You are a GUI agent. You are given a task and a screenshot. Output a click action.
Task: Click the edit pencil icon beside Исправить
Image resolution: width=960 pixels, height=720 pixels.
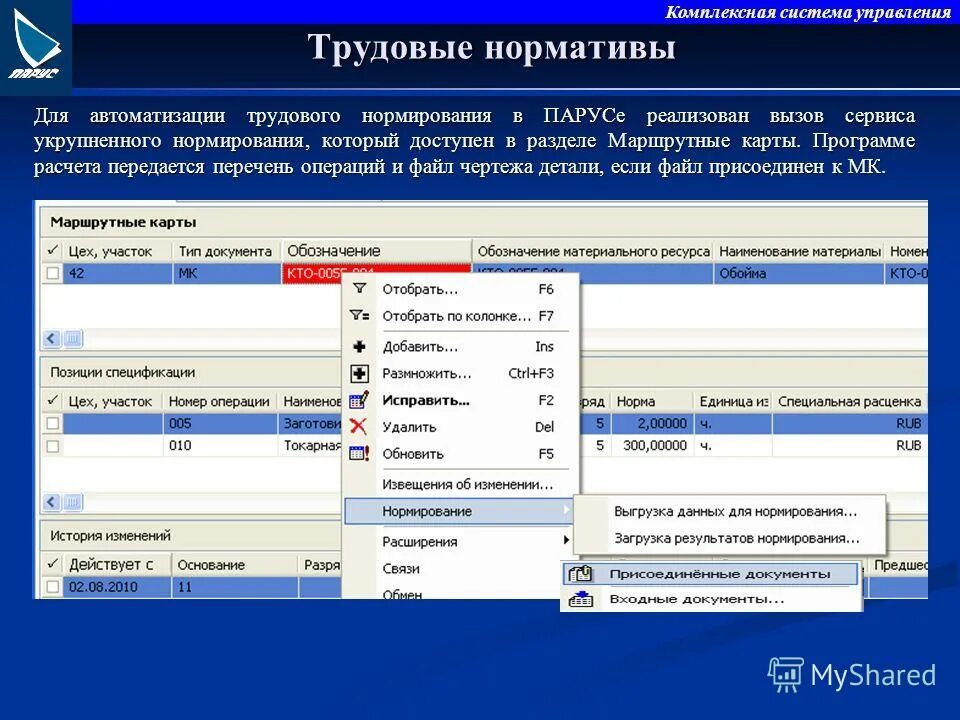[x=359, y=400]
